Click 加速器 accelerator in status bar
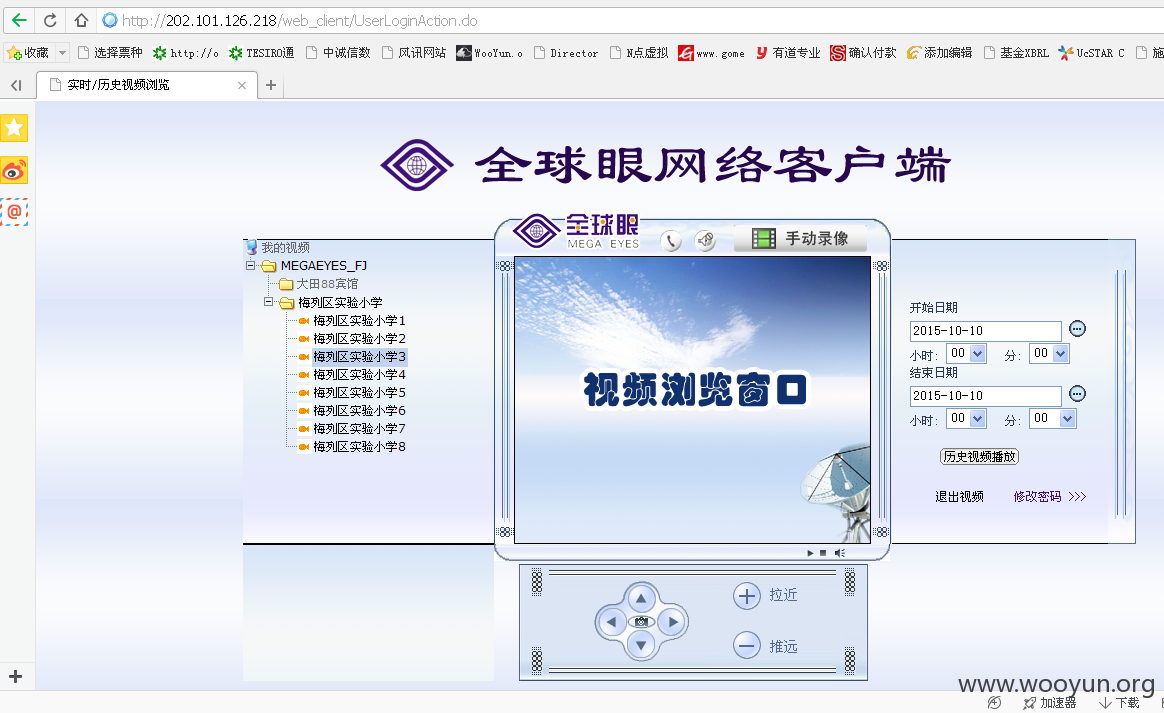Image resolution: width=1164 pixels, height=713 pixels. pyautogui.click(x=1050, y=703)
